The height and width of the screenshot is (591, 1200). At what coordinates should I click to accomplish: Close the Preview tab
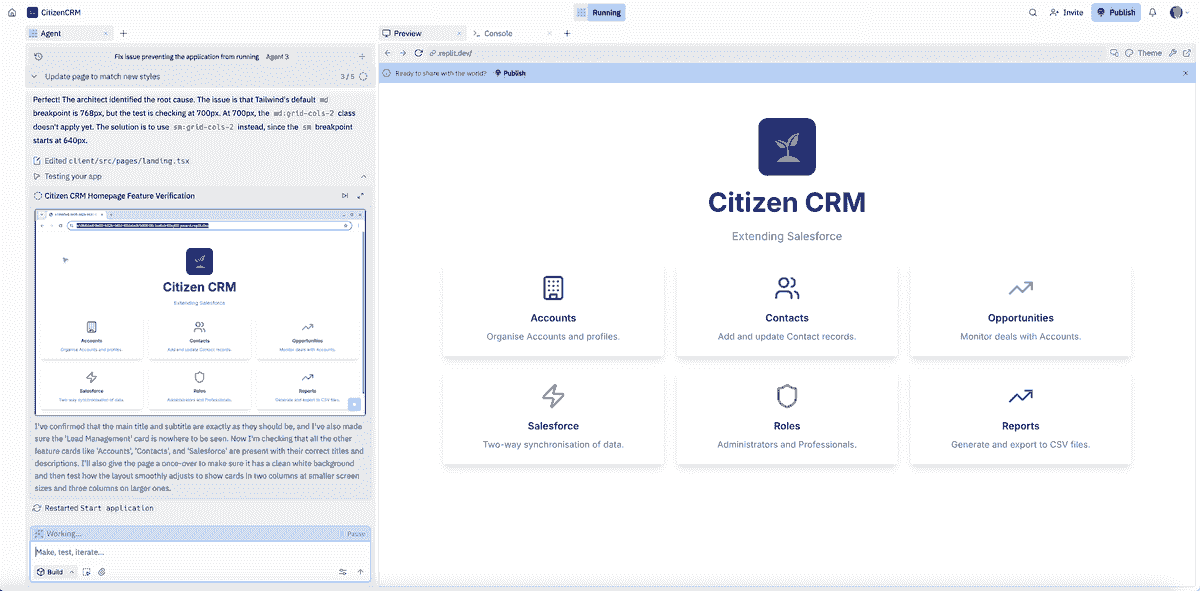tap(458, 33)
